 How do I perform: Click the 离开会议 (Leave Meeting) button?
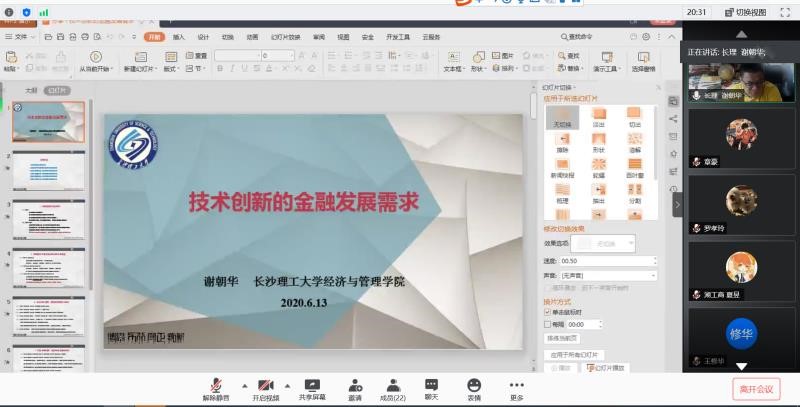coord(755,388)
